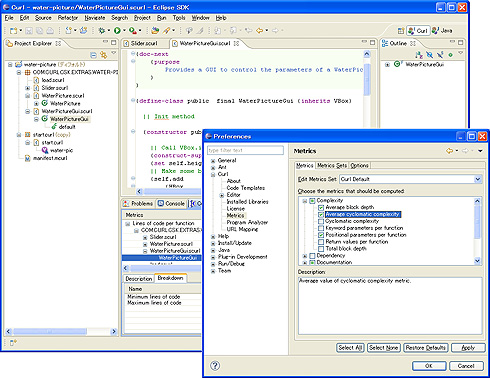Select Code Templates preference page

click(246, 188)
